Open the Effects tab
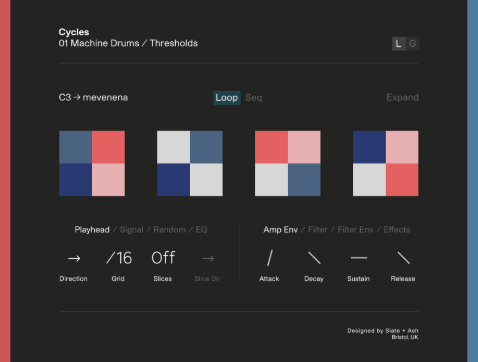The height and width of the screenshot is (362, 478). (397, 230)
